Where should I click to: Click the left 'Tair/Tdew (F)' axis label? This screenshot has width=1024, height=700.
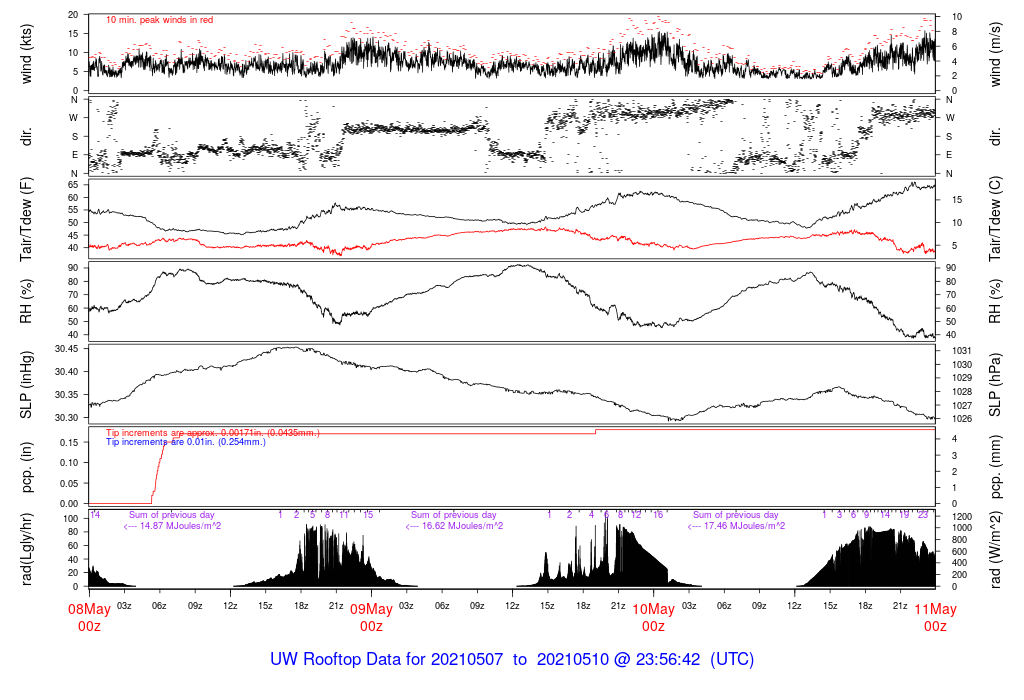(26, 219)
